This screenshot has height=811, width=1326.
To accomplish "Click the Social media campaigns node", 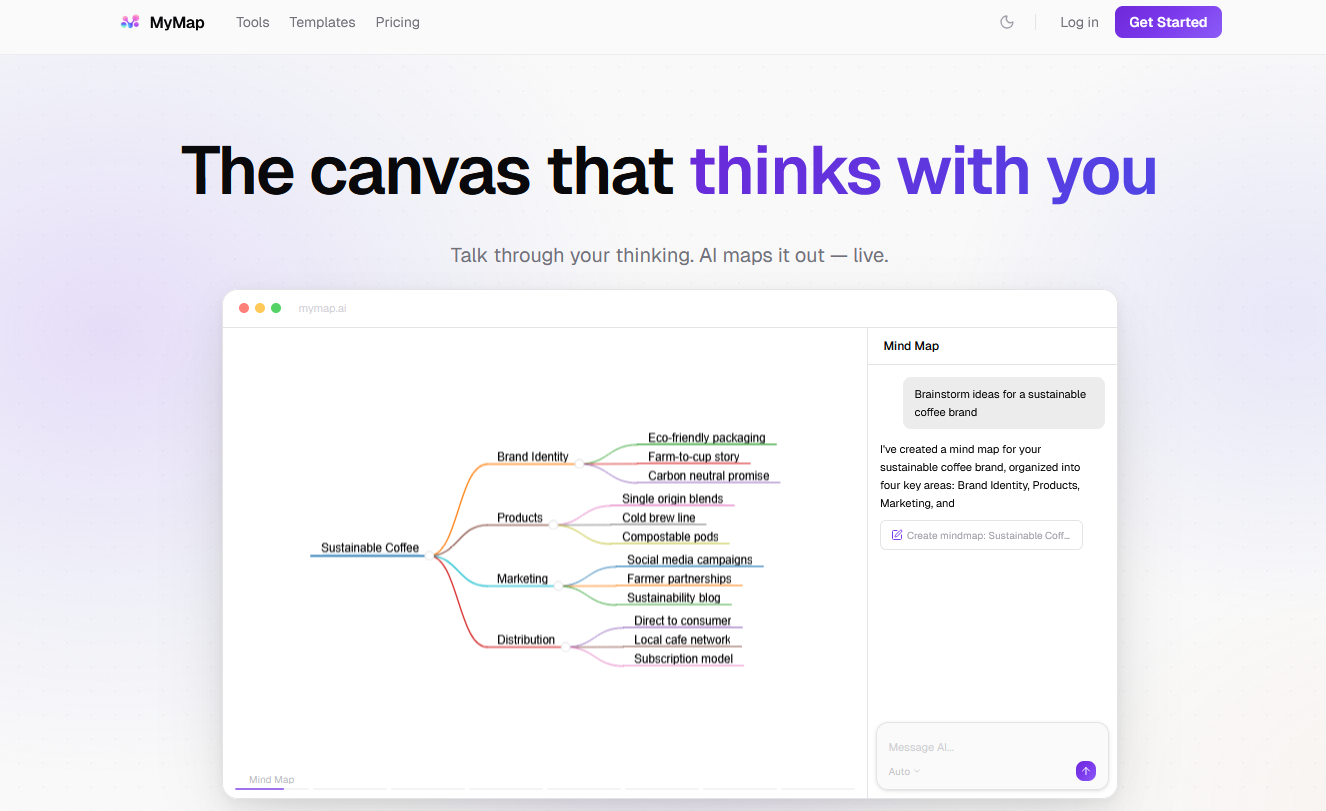I will point(690,559).
